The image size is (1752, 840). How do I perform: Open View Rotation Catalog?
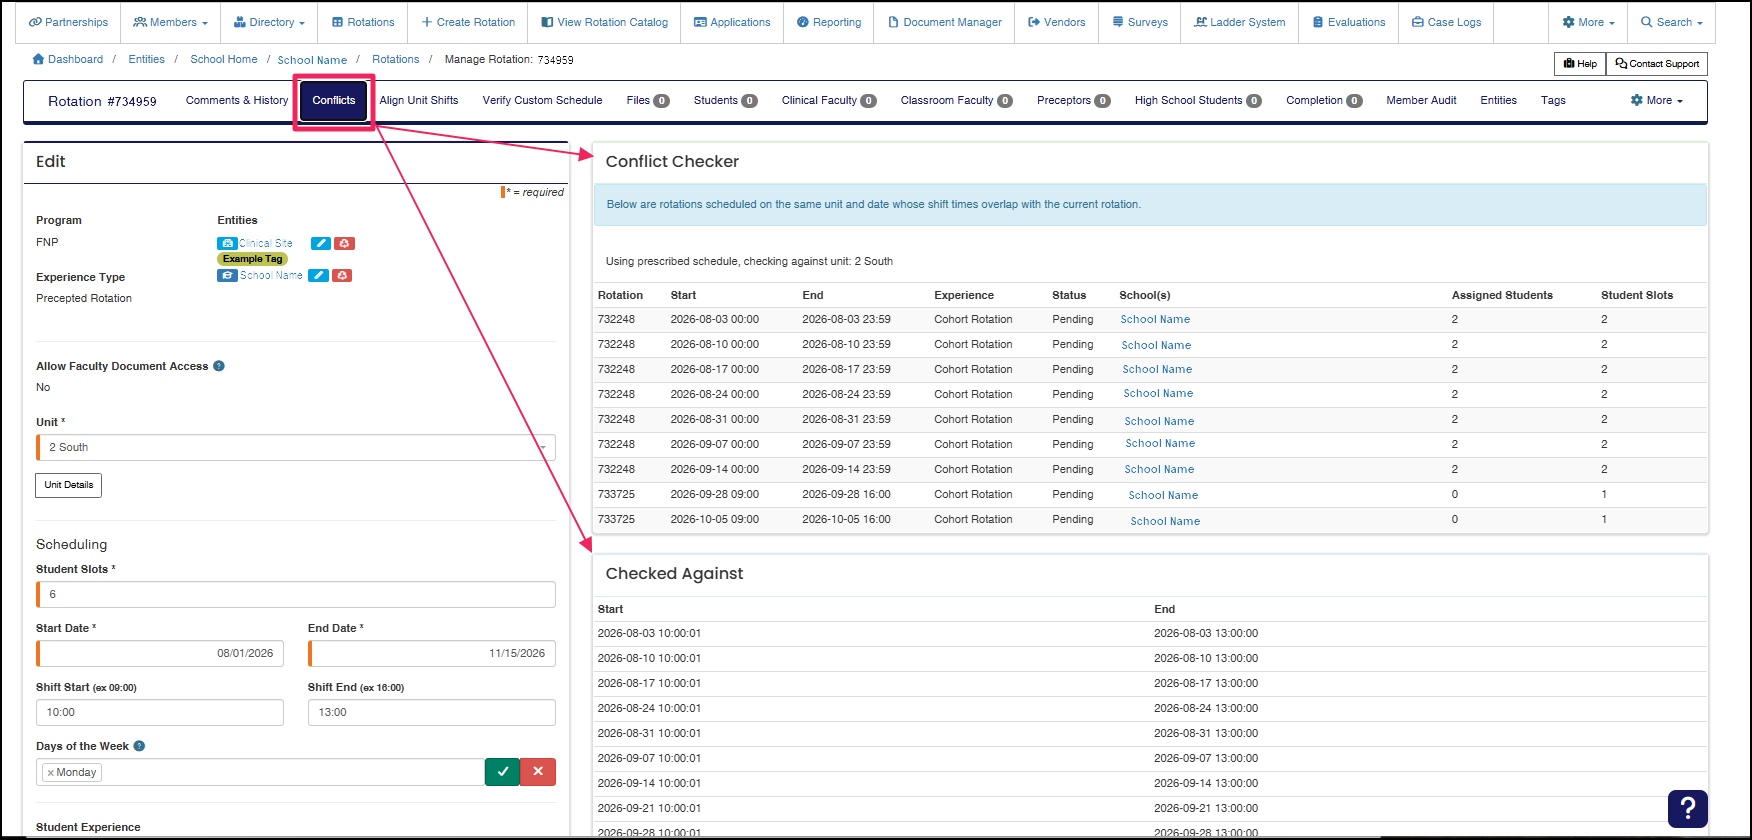pyautogui.click(x=604, y=22)
